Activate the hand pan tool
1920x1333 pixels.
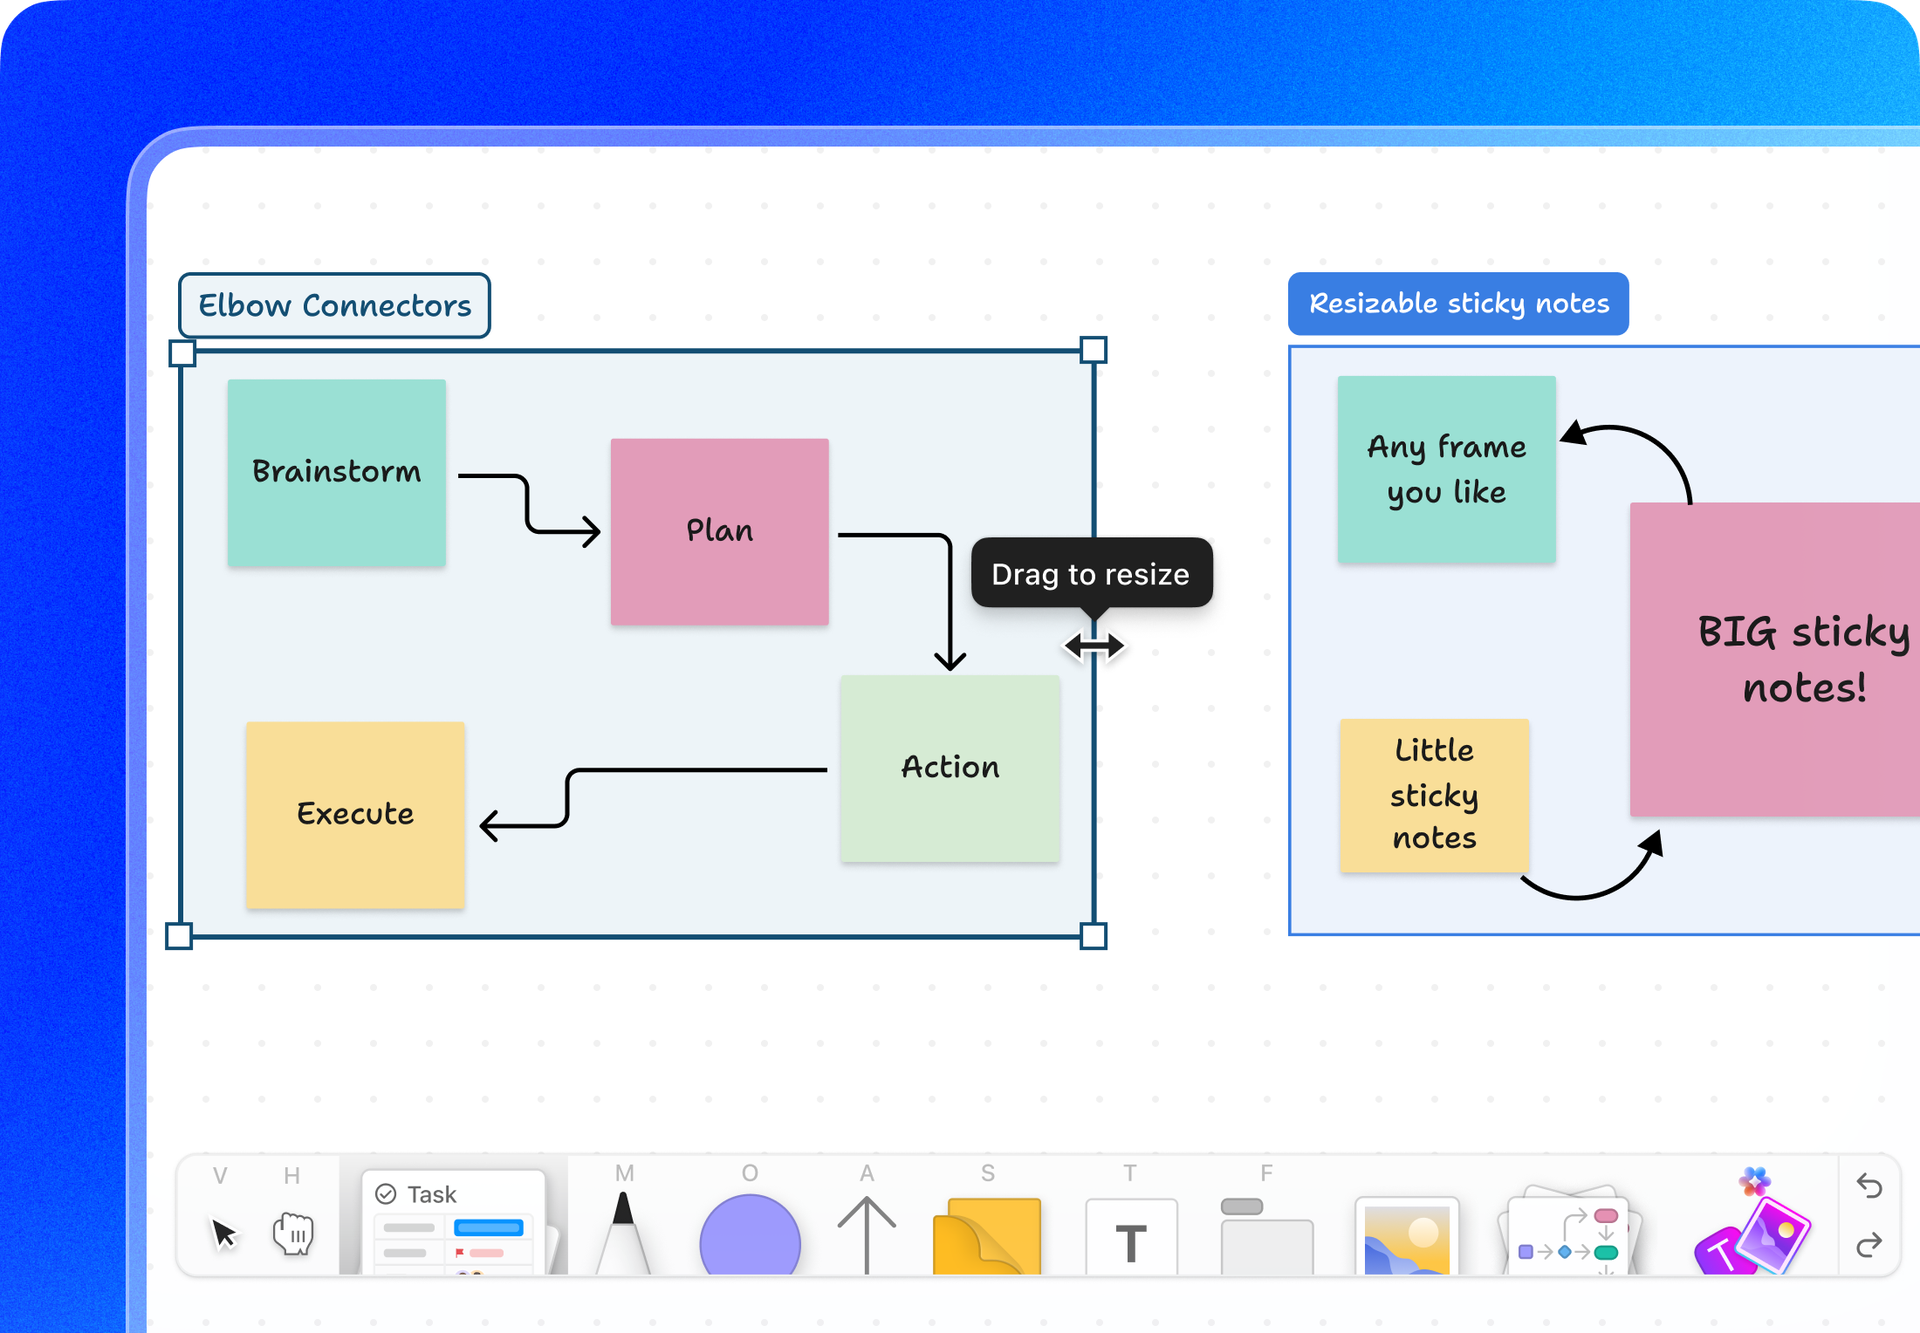tap(293, 1233)
